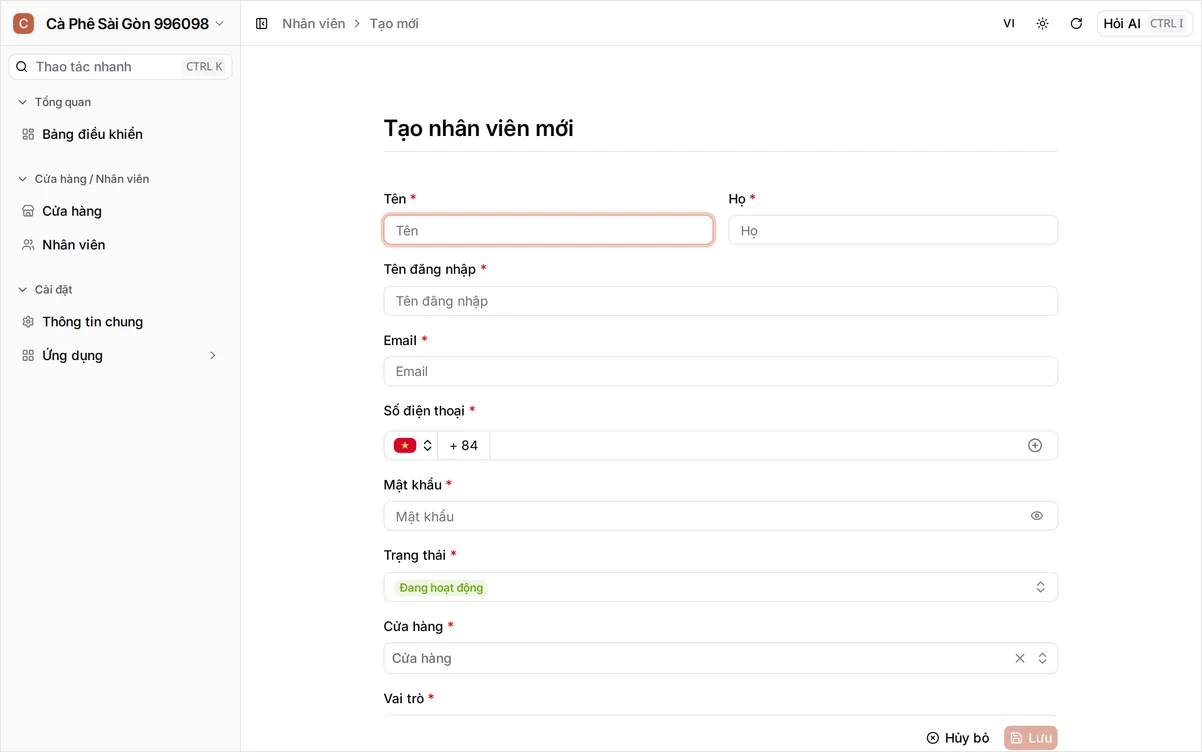
Task: Click the Bảng điều khiển grid icon
Action: tap(28, 134)
